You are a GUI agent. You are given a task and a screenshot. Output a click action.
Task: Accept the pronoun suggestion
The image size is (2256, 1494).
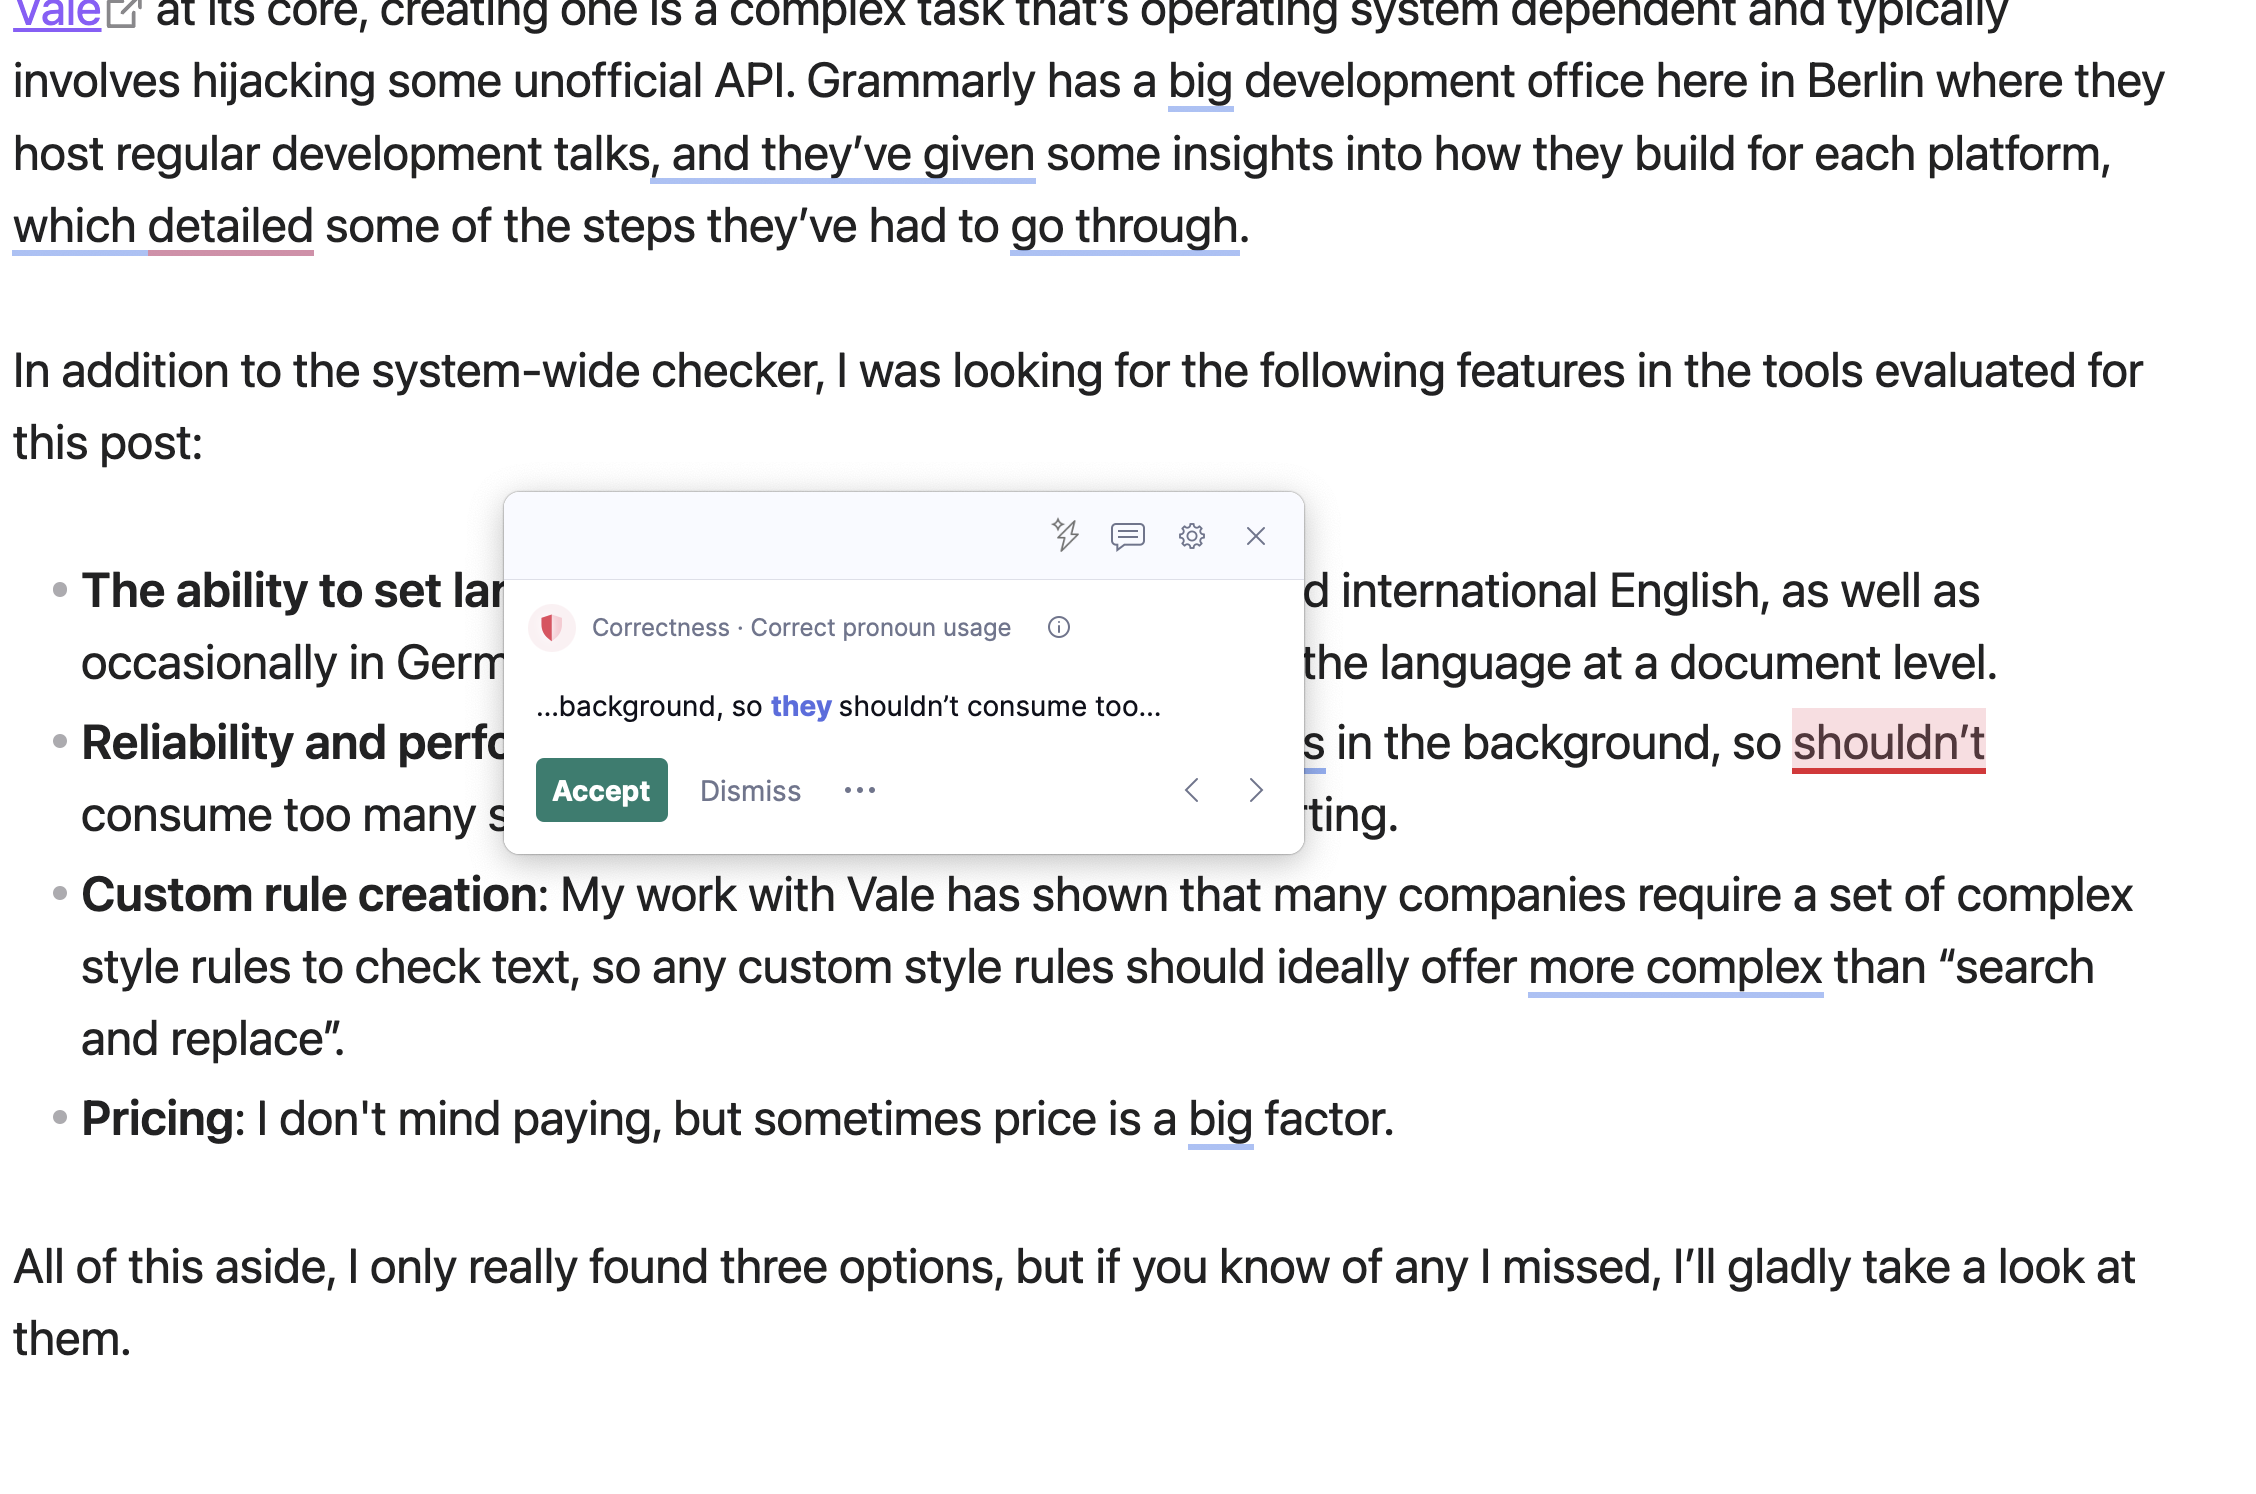[601, 790]
